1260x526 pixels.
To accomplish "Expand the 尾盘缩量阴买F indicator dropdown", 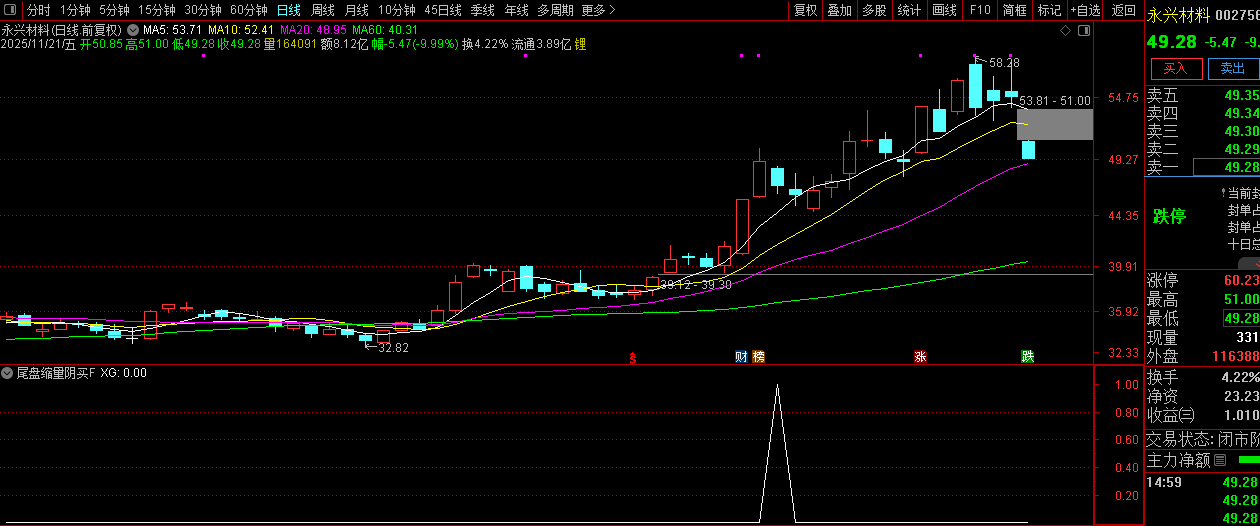I will pos(8,373).
